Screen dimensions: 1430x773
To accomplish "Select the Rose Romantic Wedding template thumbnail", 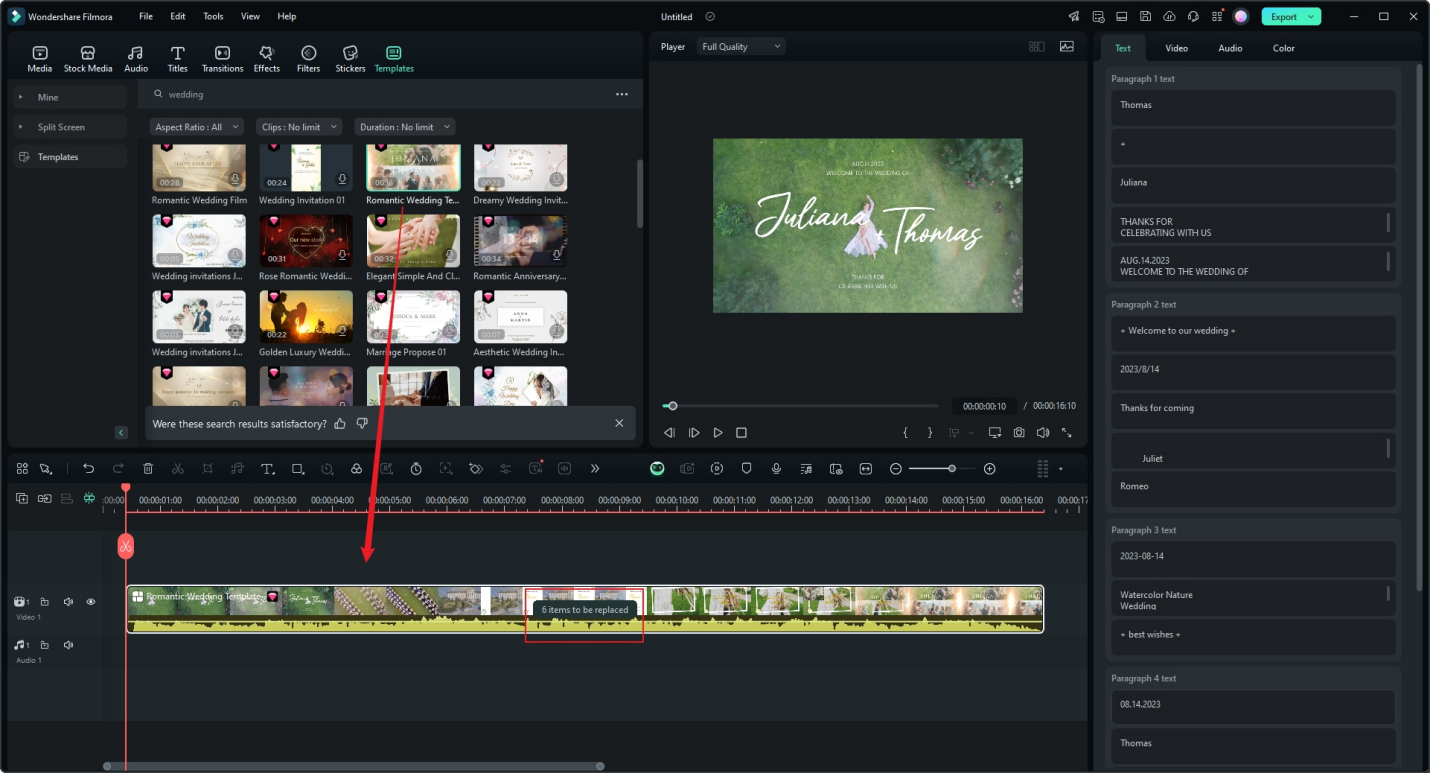I will pyautogui.click(x=306, y=241).
